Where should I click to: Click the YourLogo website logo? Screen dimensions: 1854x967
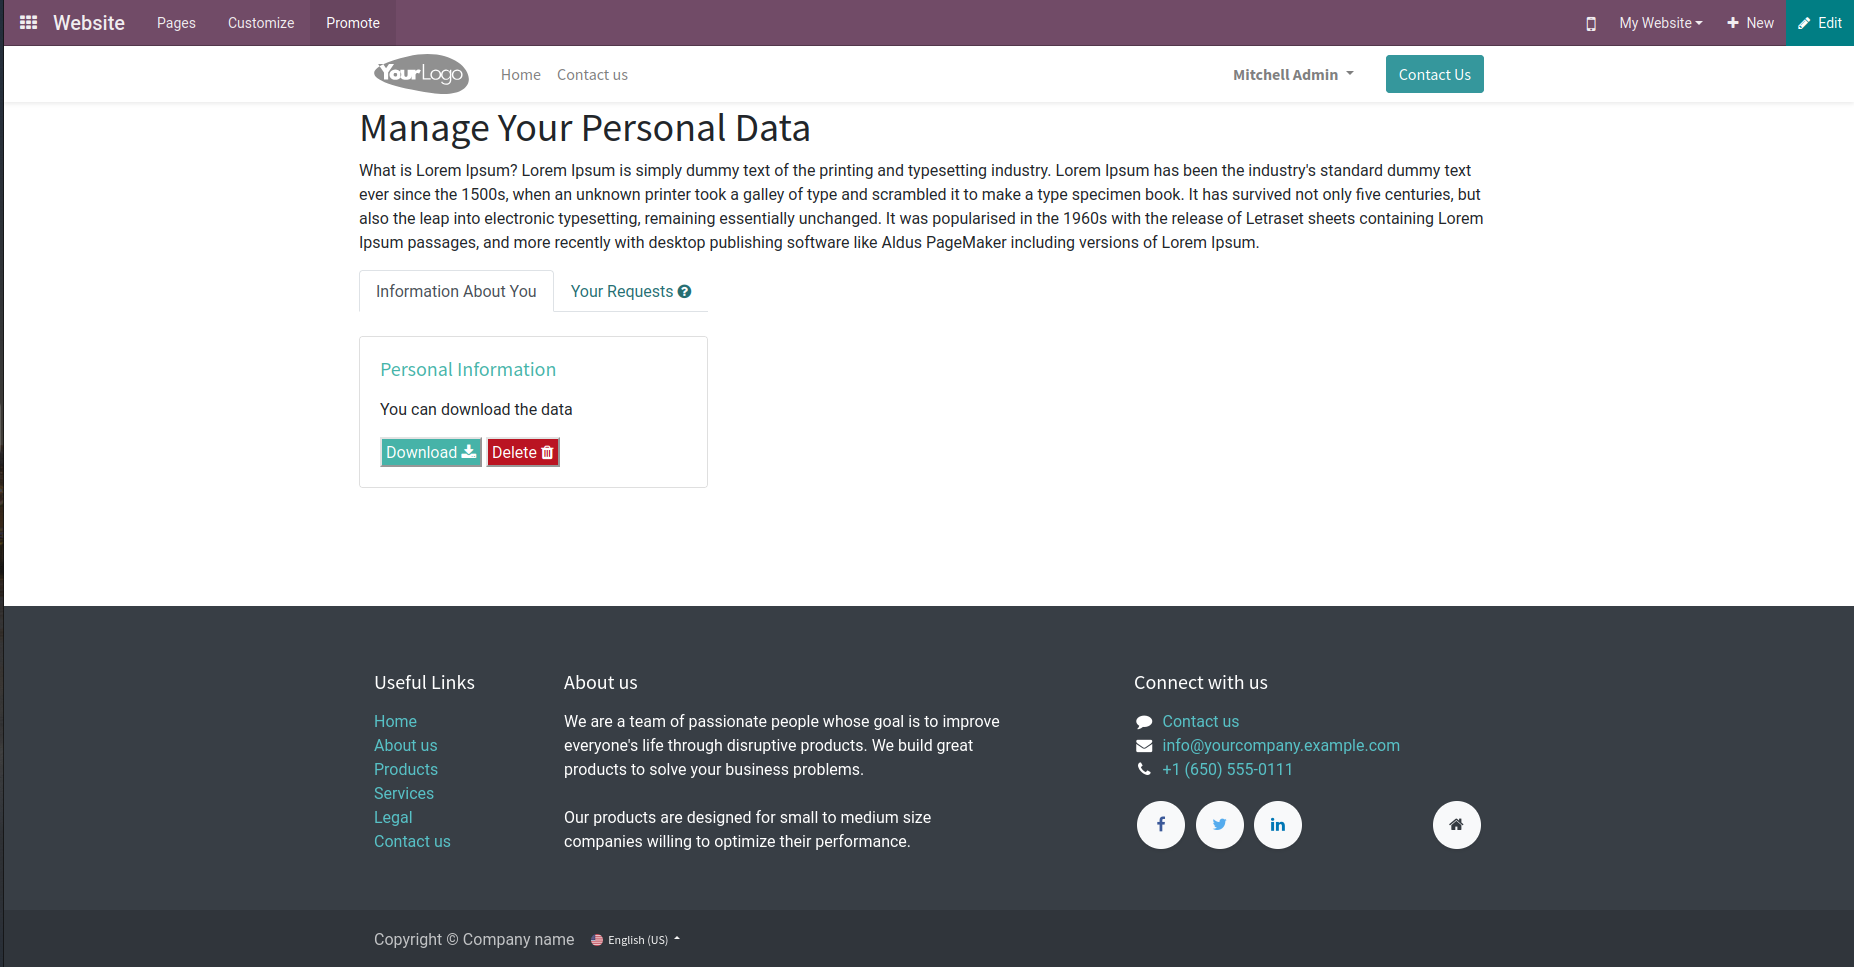tap(421, 74)
